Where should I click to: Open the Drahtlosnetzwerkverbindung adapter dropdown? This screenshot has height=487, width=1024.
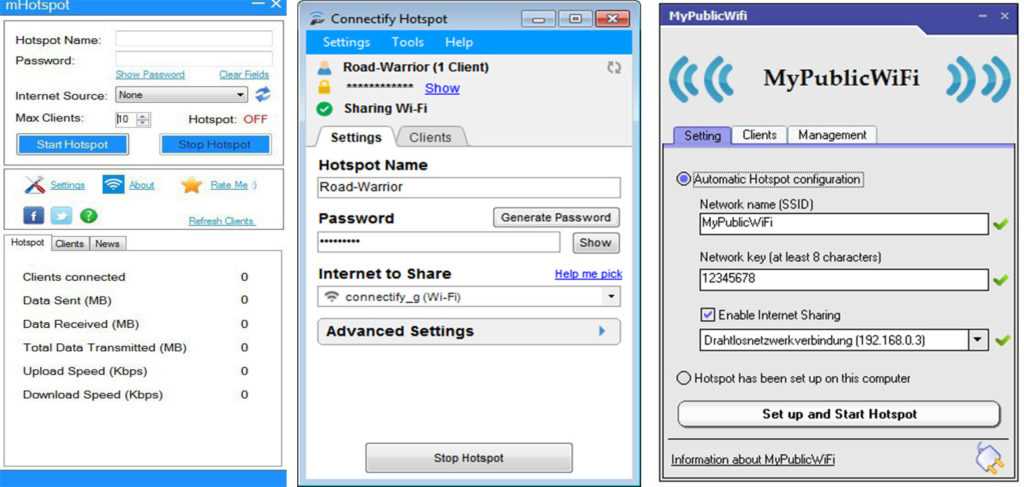click(x=978, y=340)
